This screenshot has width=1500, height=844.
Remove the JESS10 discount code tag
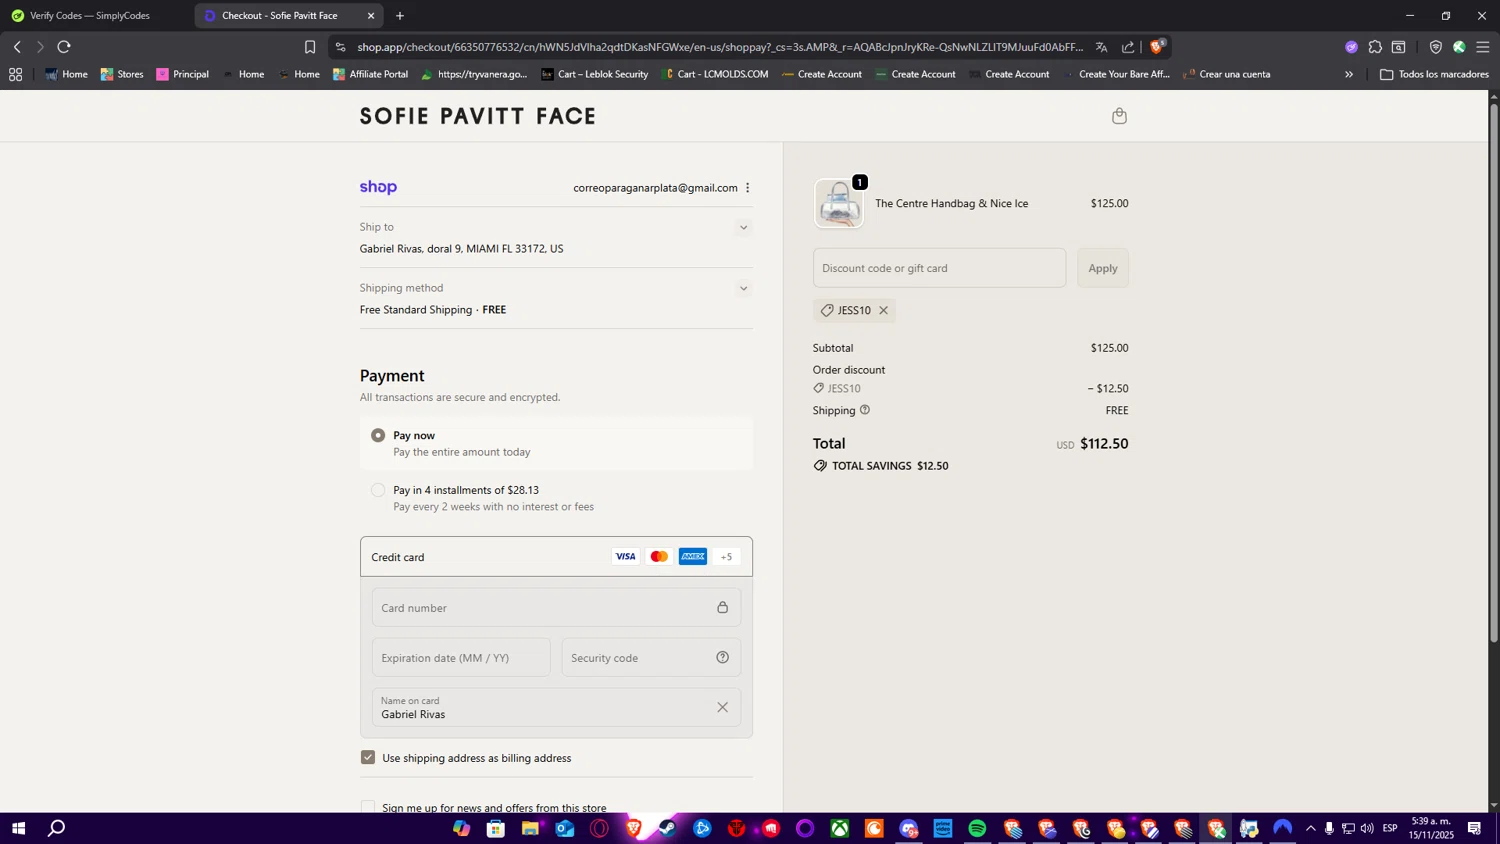point(883,310)
